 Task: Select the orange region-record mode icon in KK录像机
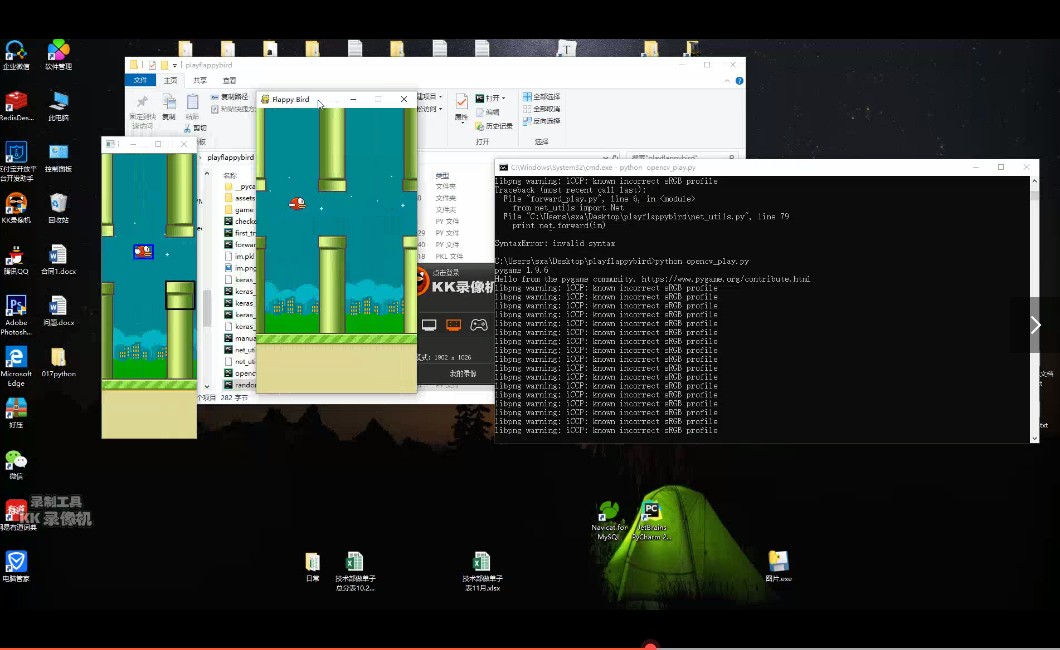coord(453,325)
